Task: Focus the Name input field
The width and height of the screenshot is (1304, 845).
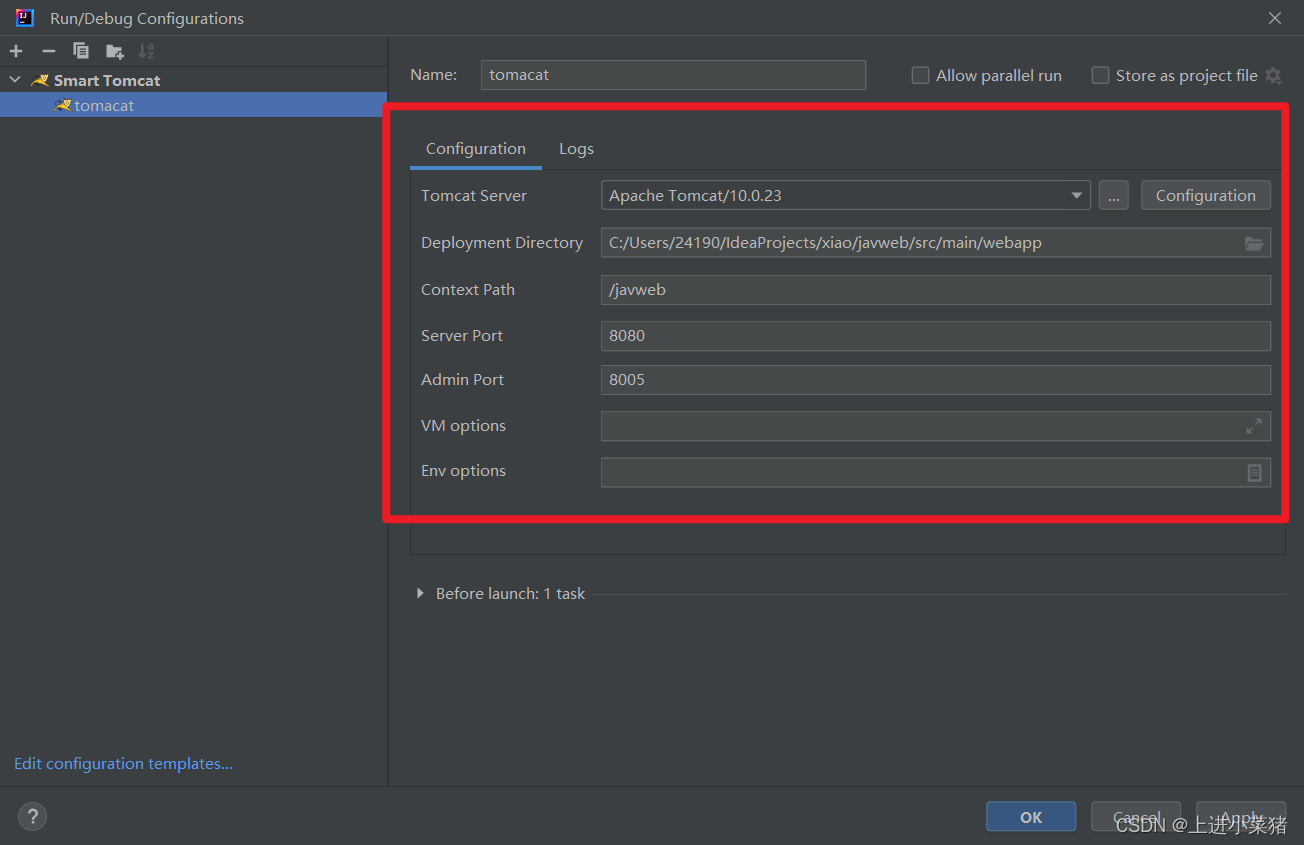Action: pos(673,75)
